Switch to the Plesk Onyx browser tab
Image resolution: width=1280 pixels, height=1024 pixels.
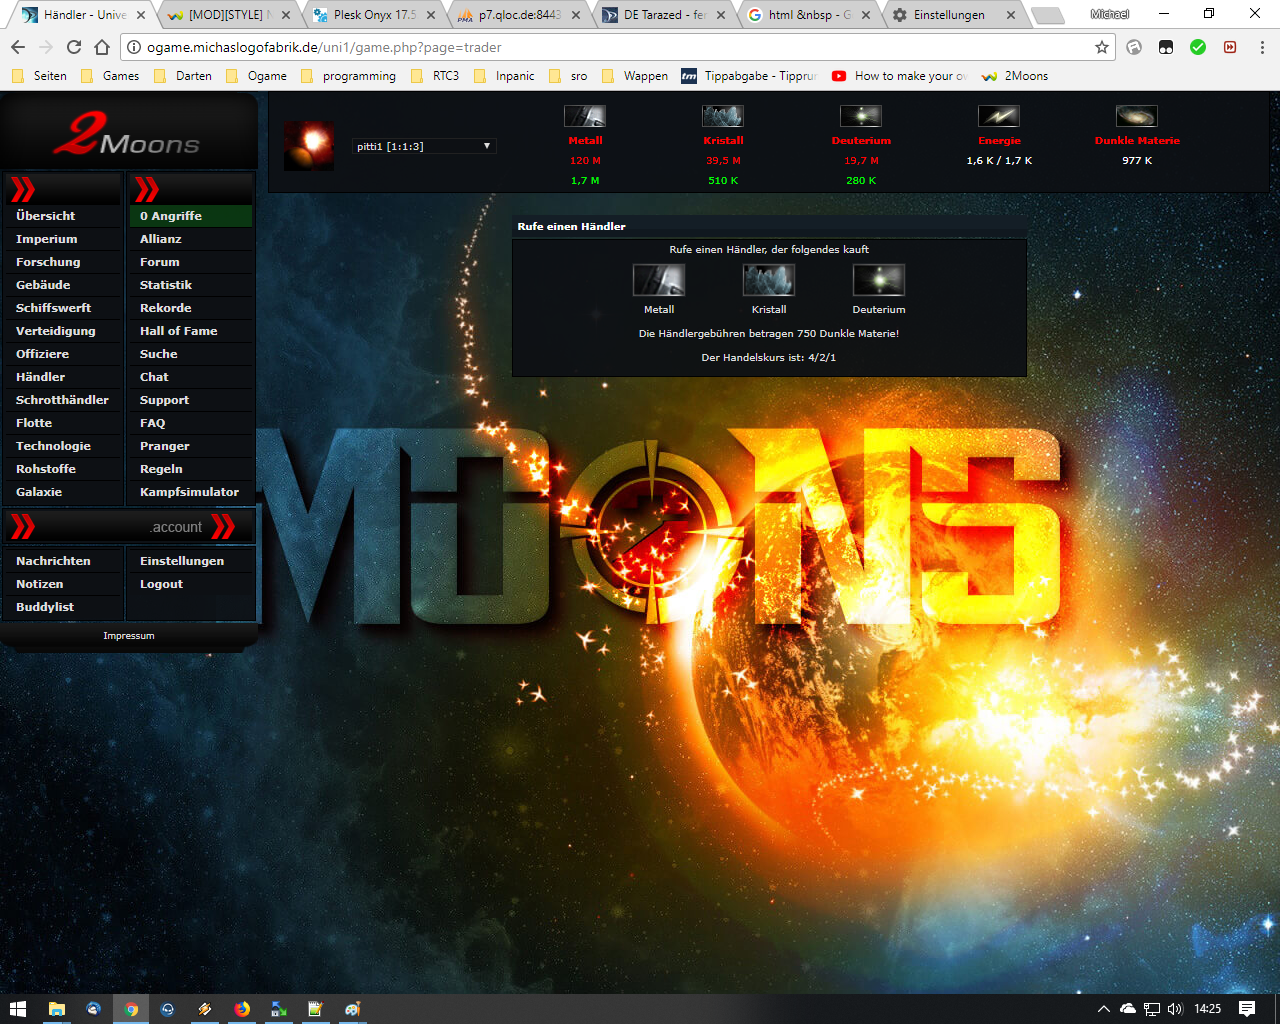(x=375, y=15)
